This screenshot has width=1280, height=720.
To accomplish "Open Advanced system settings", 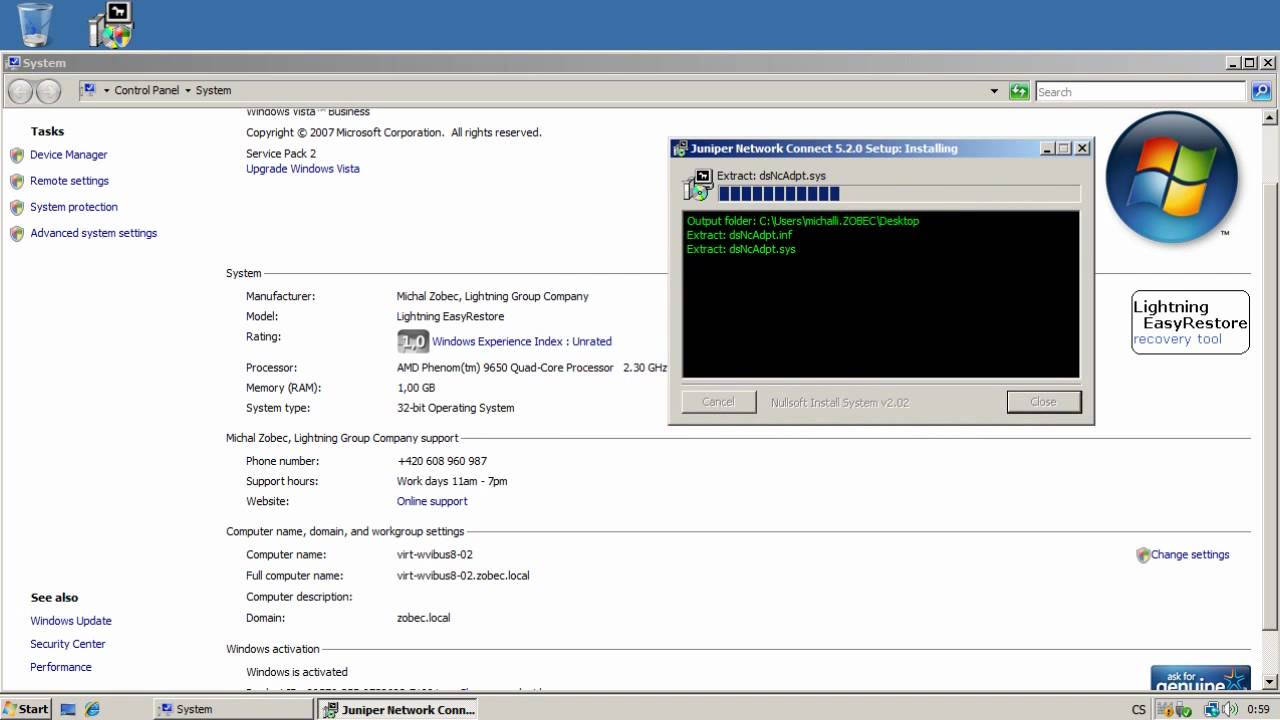I will pyautogui.click(x=93, y=233).
